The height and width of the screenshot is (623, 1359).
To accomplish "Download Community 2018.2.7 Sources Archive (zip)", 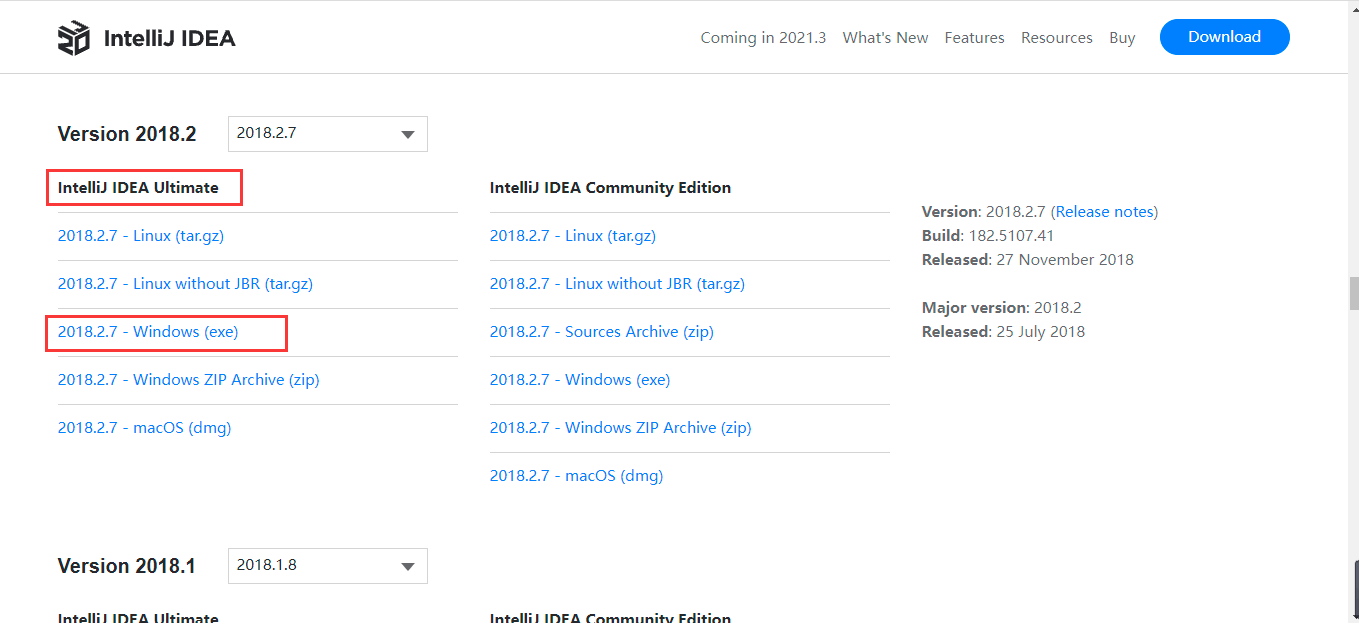I will point(601,332).
